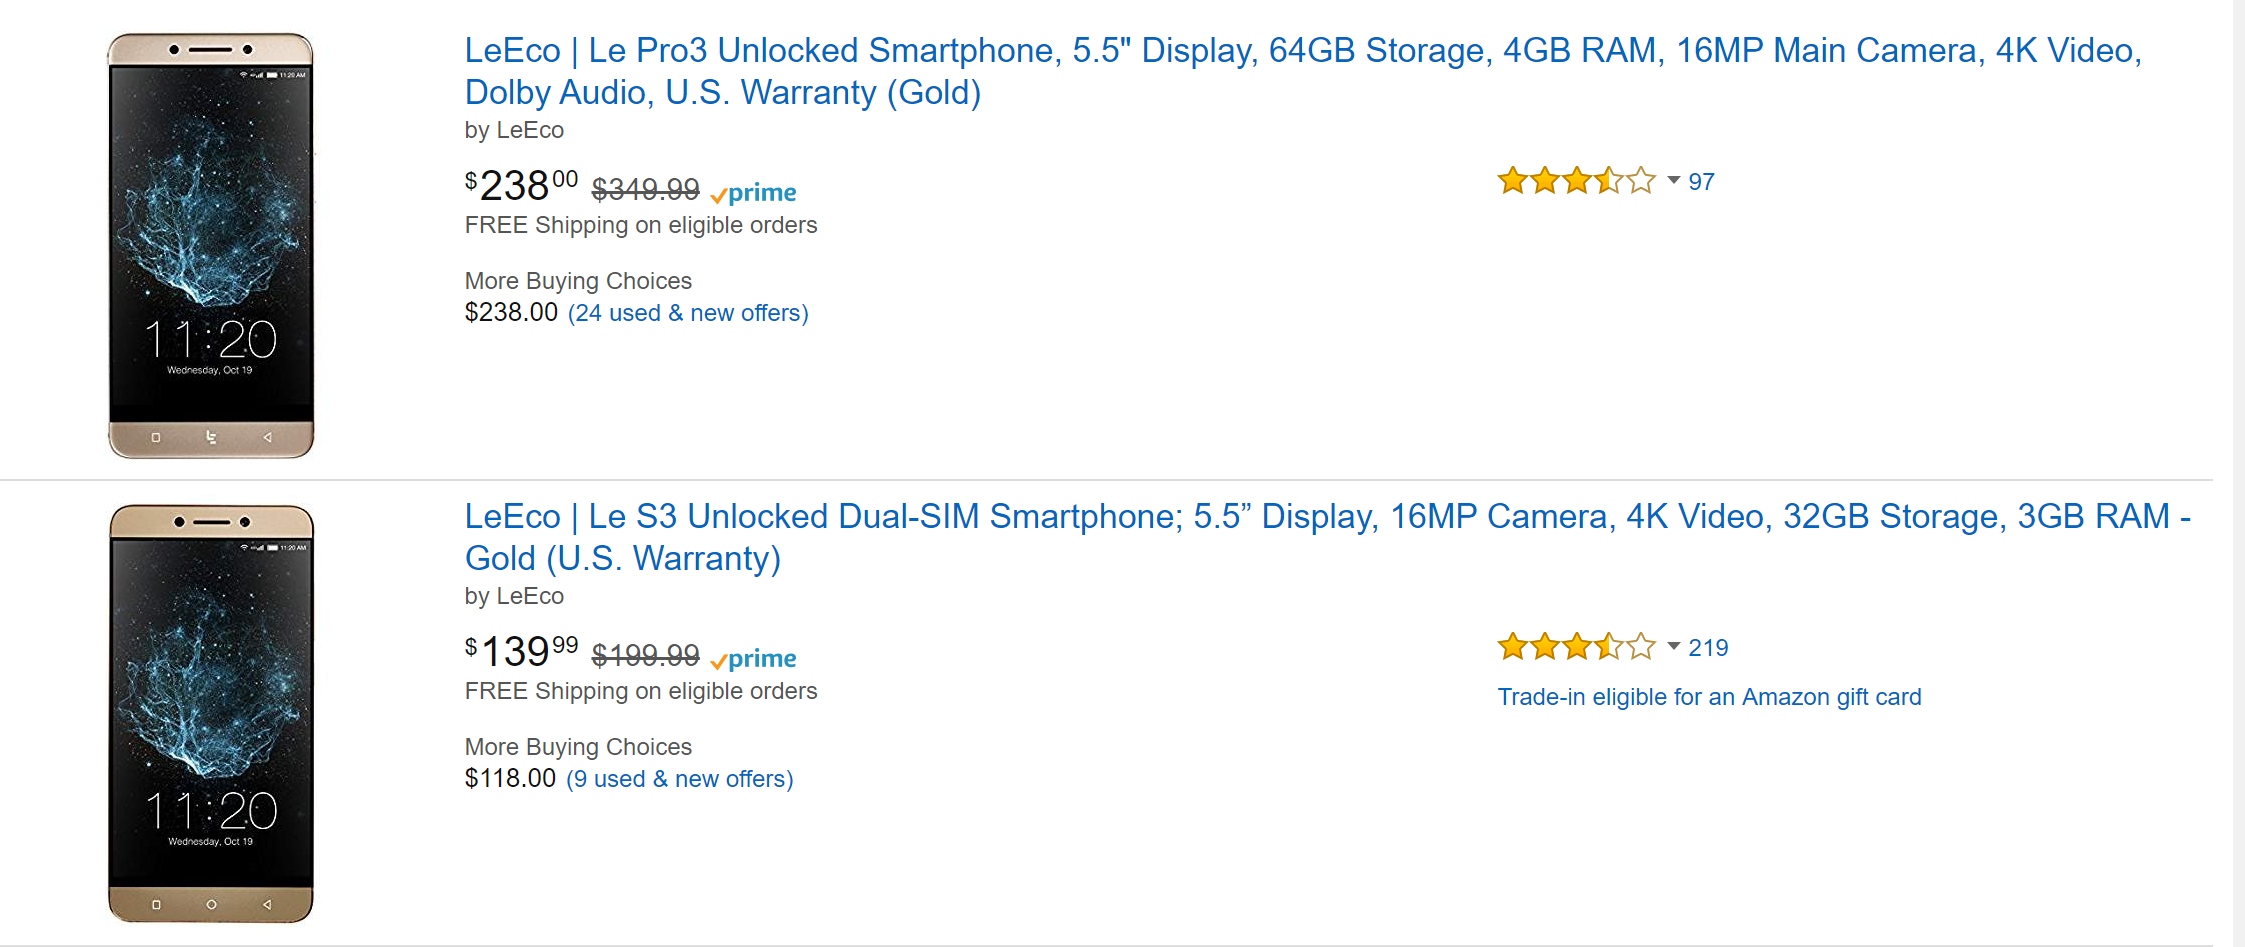Click the star rating for the Le S3
This screenshot has height=947, width=2245.
click(1575, 647)
